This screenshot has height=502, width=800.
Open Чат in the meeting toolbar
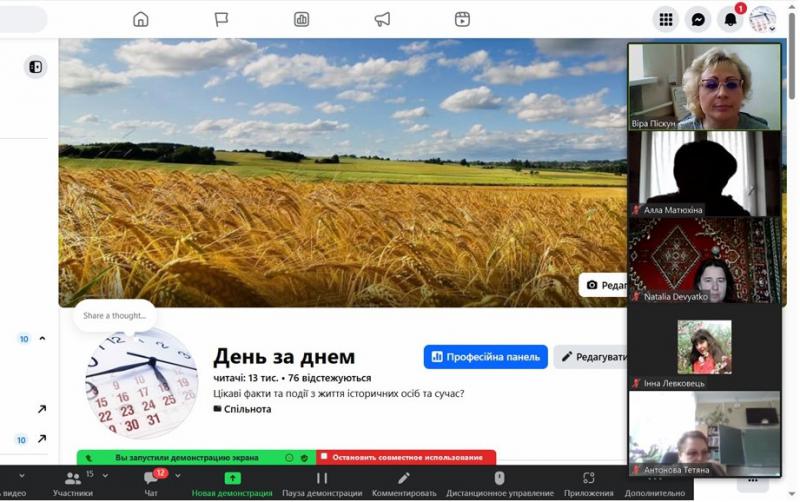[151, 483]
